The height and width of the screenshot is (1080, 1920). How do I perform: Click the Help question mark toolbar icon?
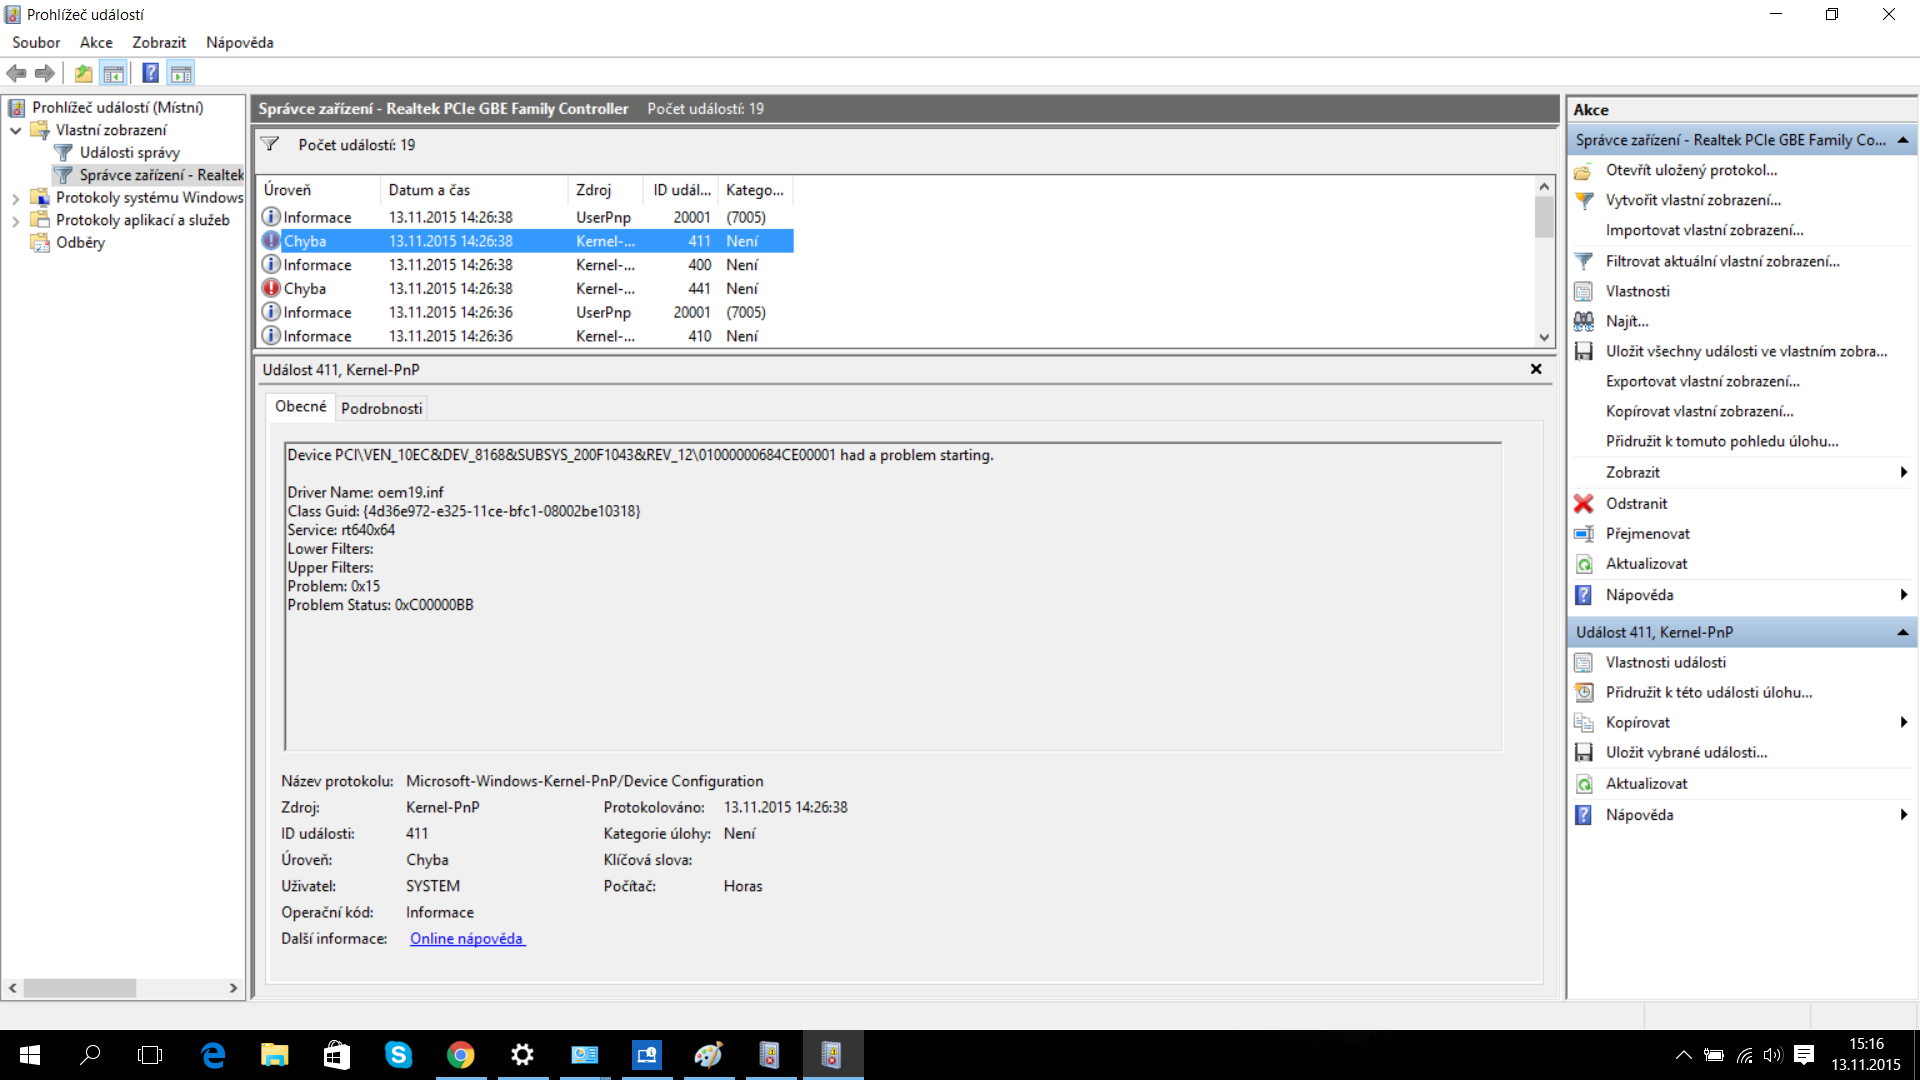(150, 73)
